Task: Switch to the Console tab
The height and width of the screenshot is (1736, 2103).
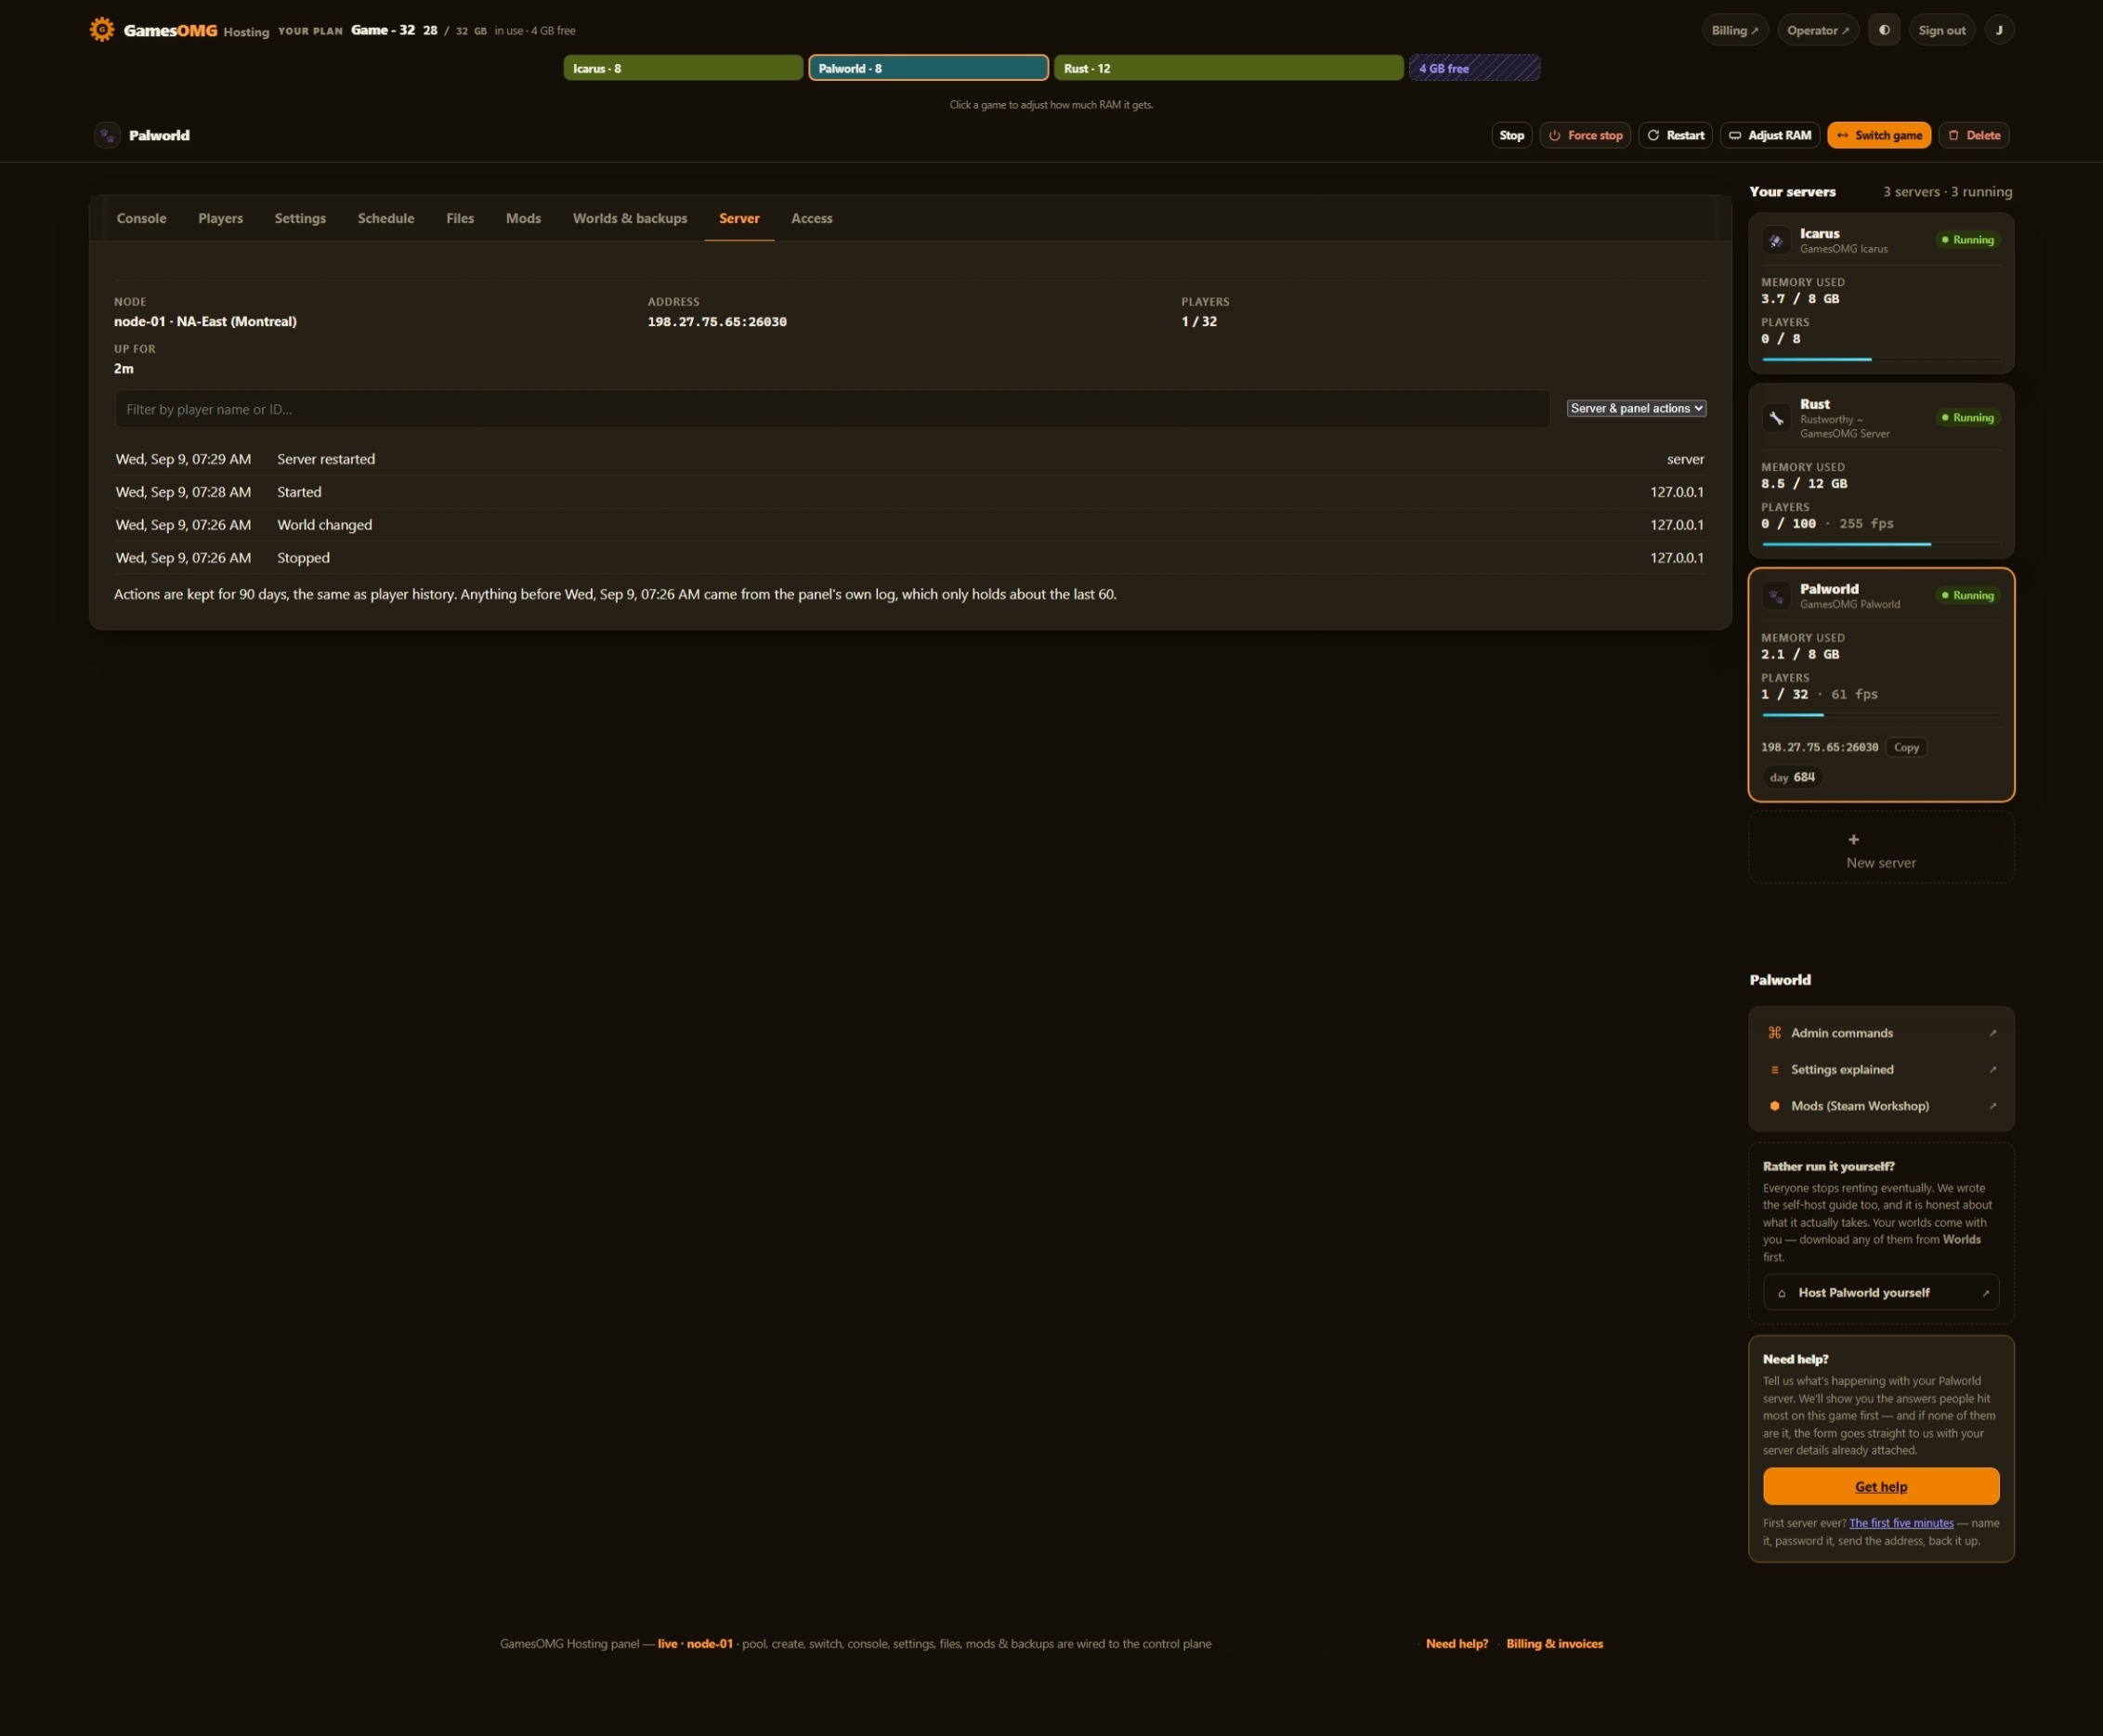Action: (x=141, y=218)
